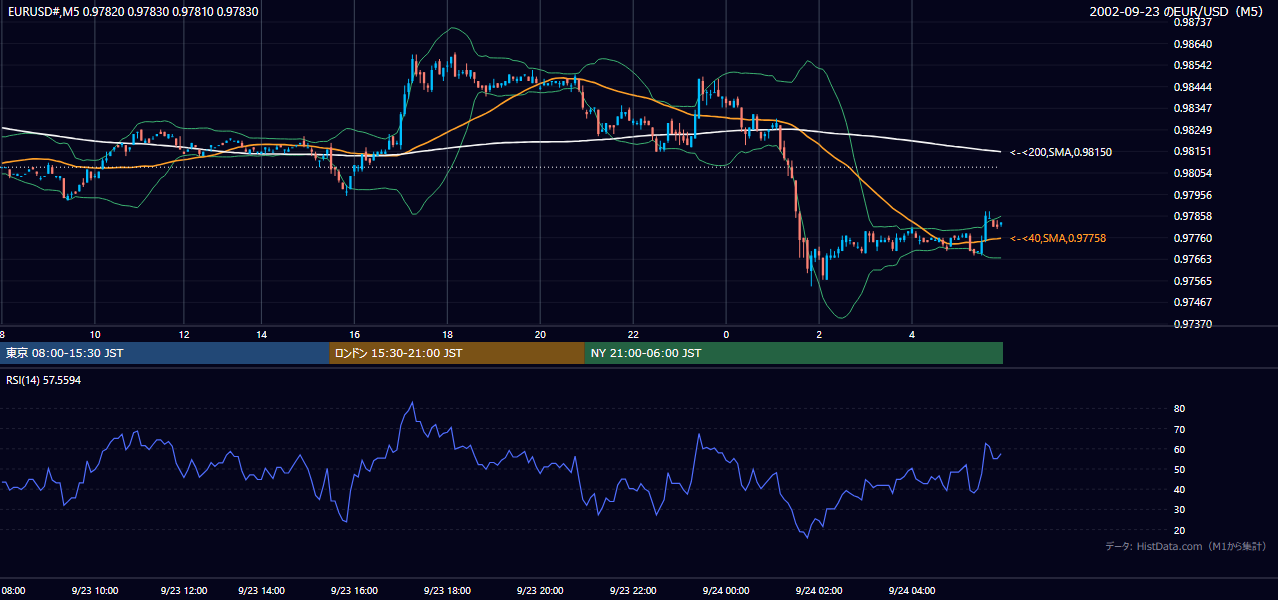This screenshot has height=600, width=1278.
Task: Click the bottom time label 9/24 02:00
Action: click(x=819, y=590)
